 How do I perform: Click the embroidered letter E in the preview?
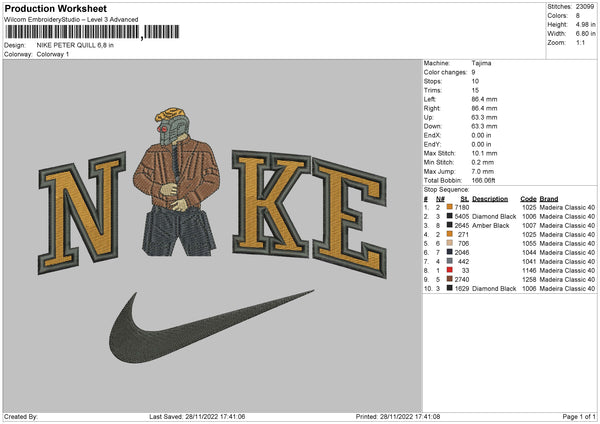tap(350, 218)
